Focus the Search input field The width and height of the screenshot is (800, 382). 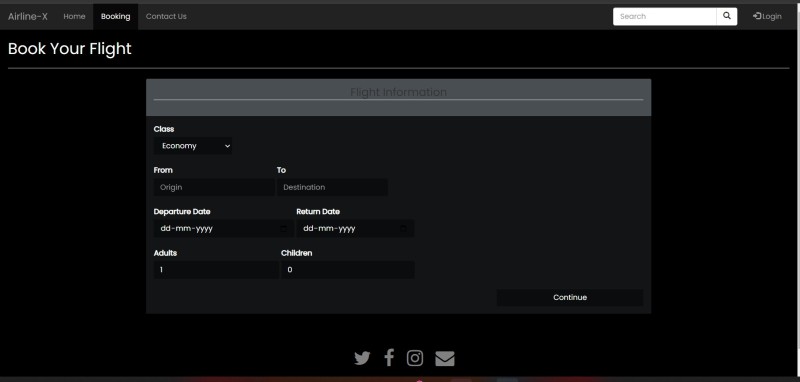click(664, 16)
